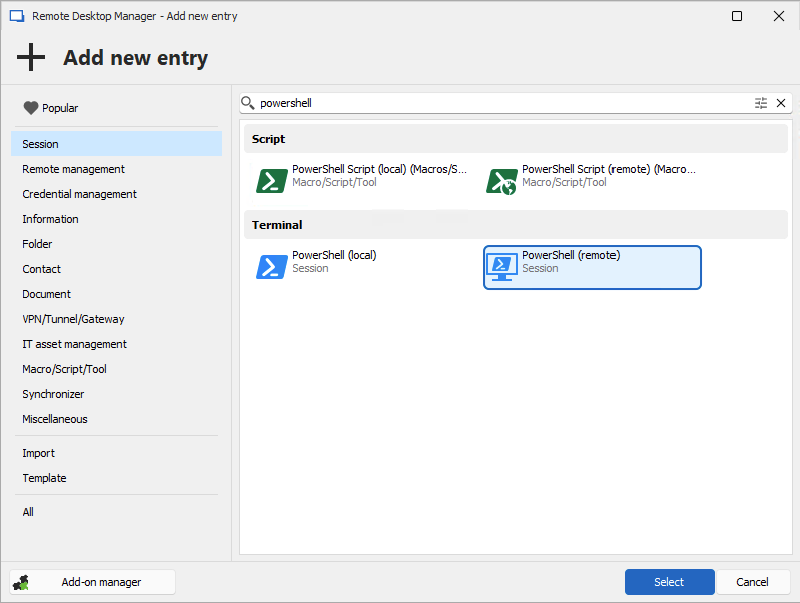Screen dimensions: 800x603
Task: Choose the PowerShell (local) session label
Action: pyautogui.click(x=334, y=255)
